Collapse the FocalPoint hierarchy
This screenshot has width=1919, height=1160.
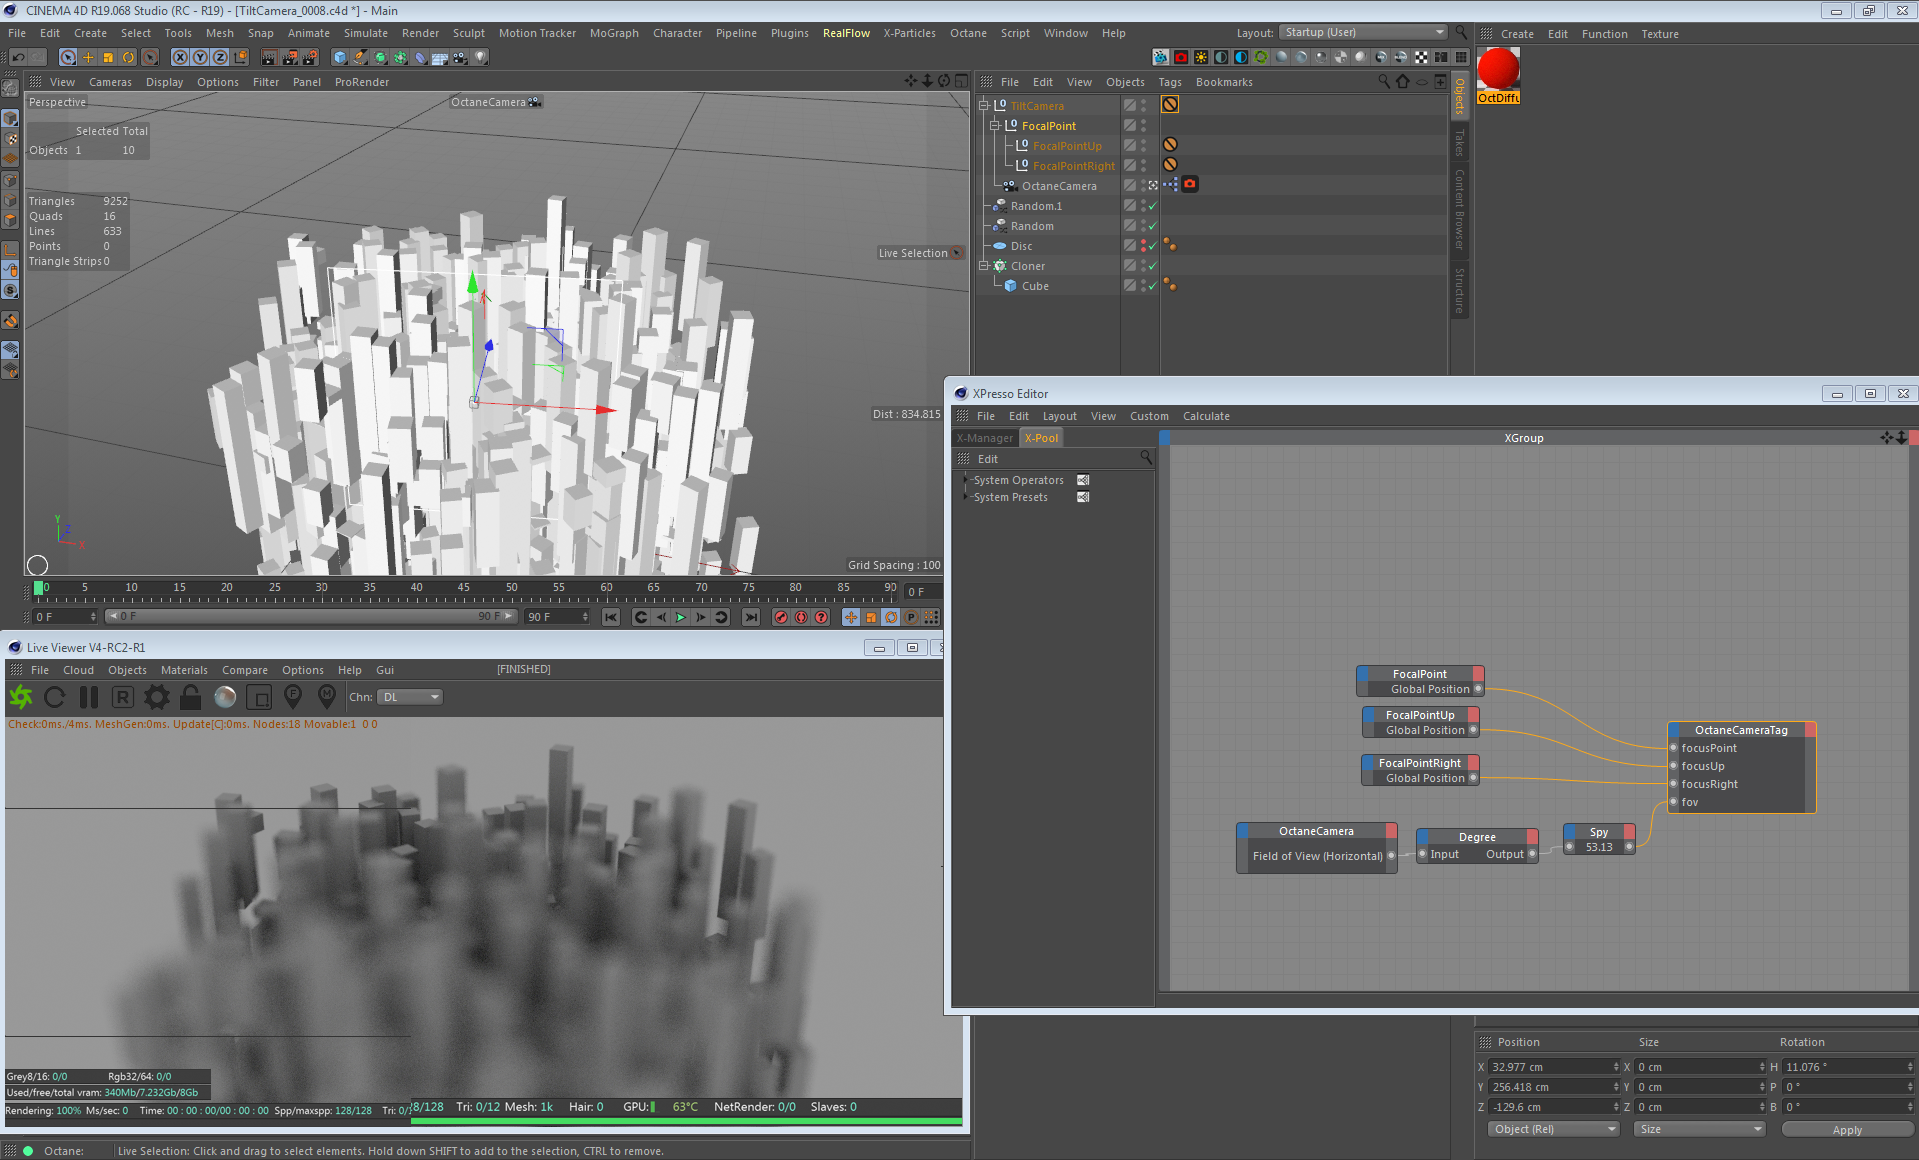[995, 125]
